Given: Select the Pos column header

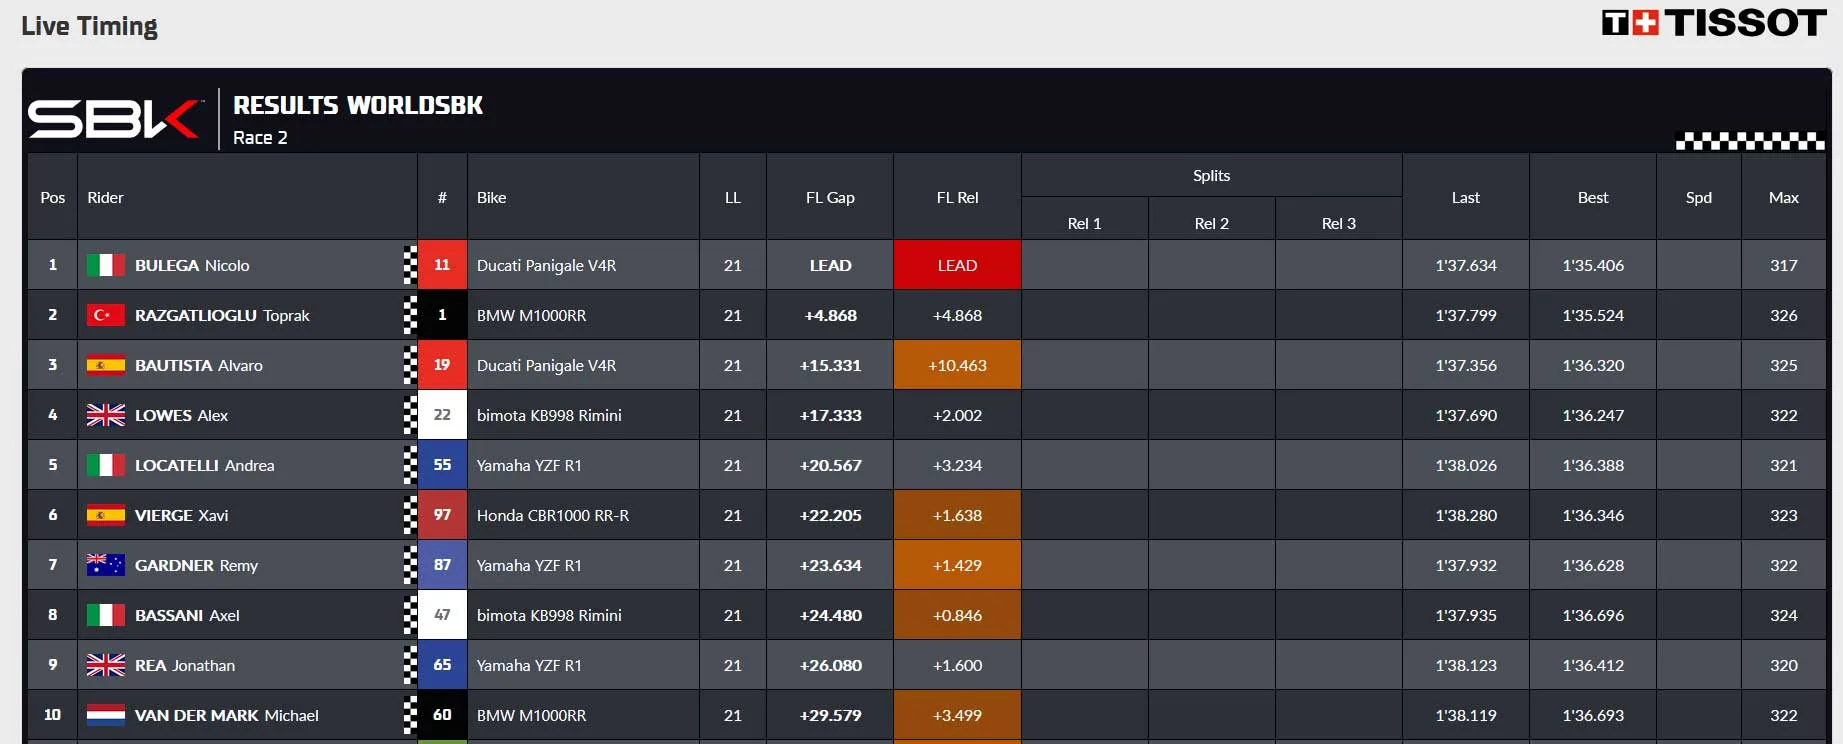Looking at the screenshot, I should point(53,197).
